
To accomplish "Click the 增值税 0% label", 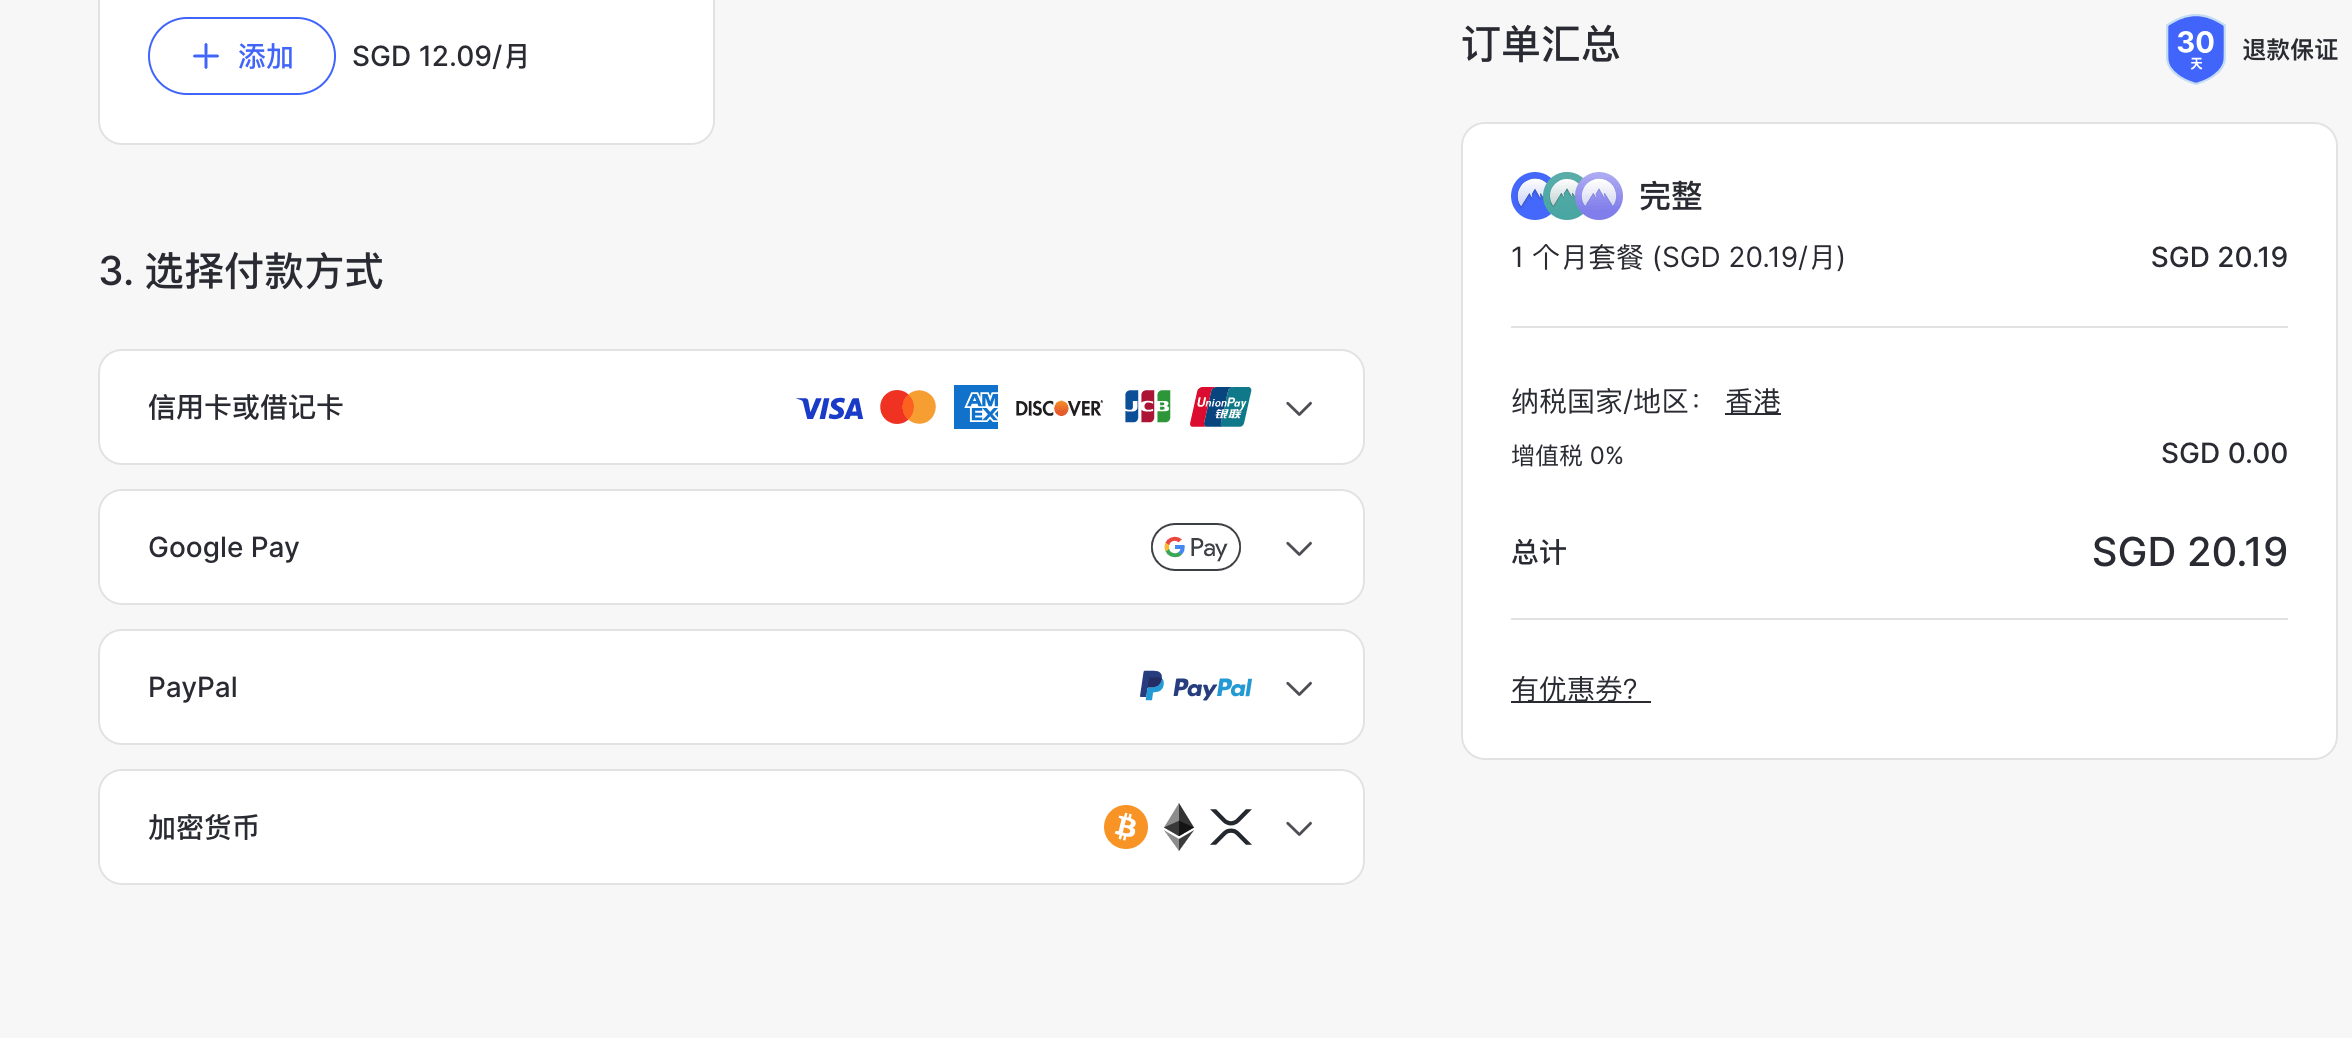I will (1567, 456).
